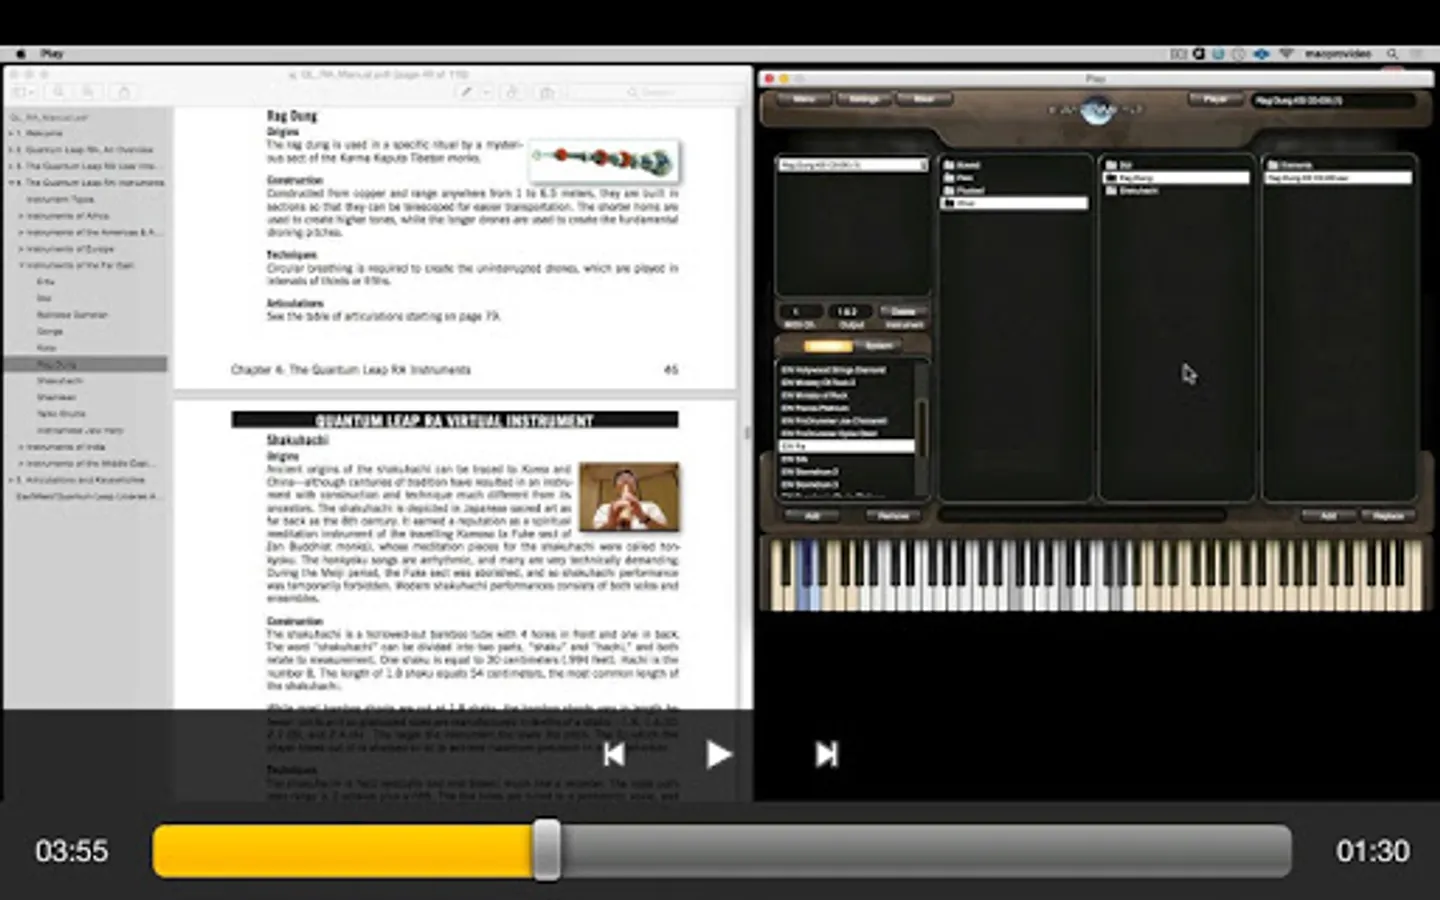Expand '2. Quantum Leap RA, An Overview' chapter

pos(11,150)
